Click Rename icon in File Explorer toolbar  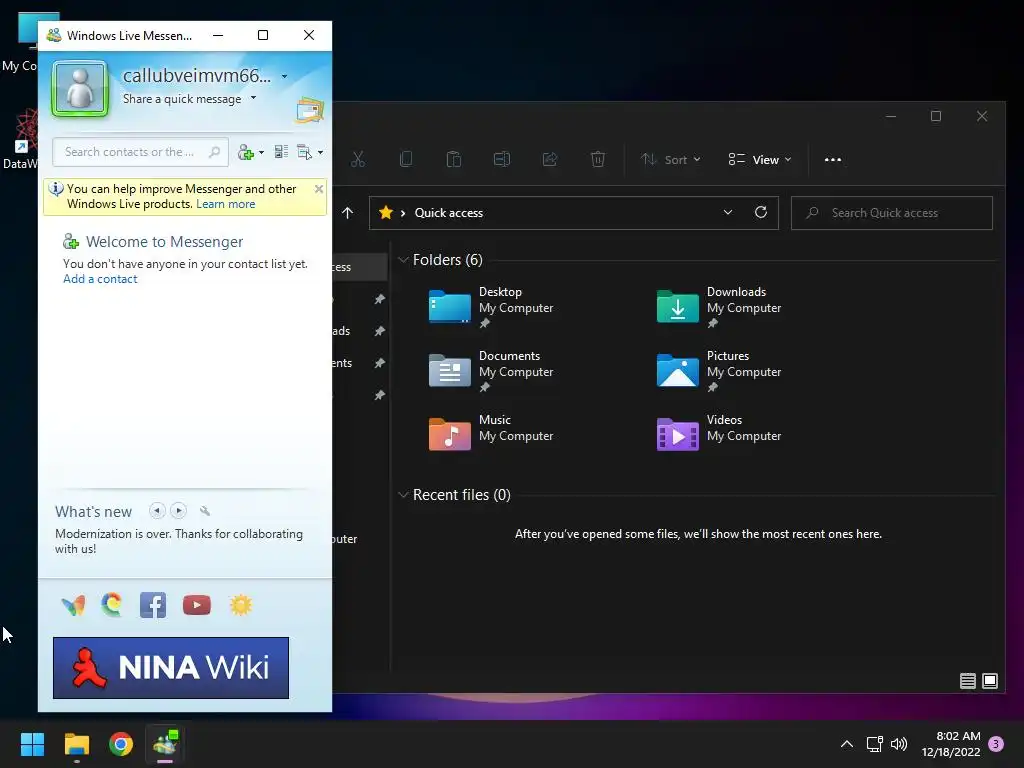tap(502, 159)
